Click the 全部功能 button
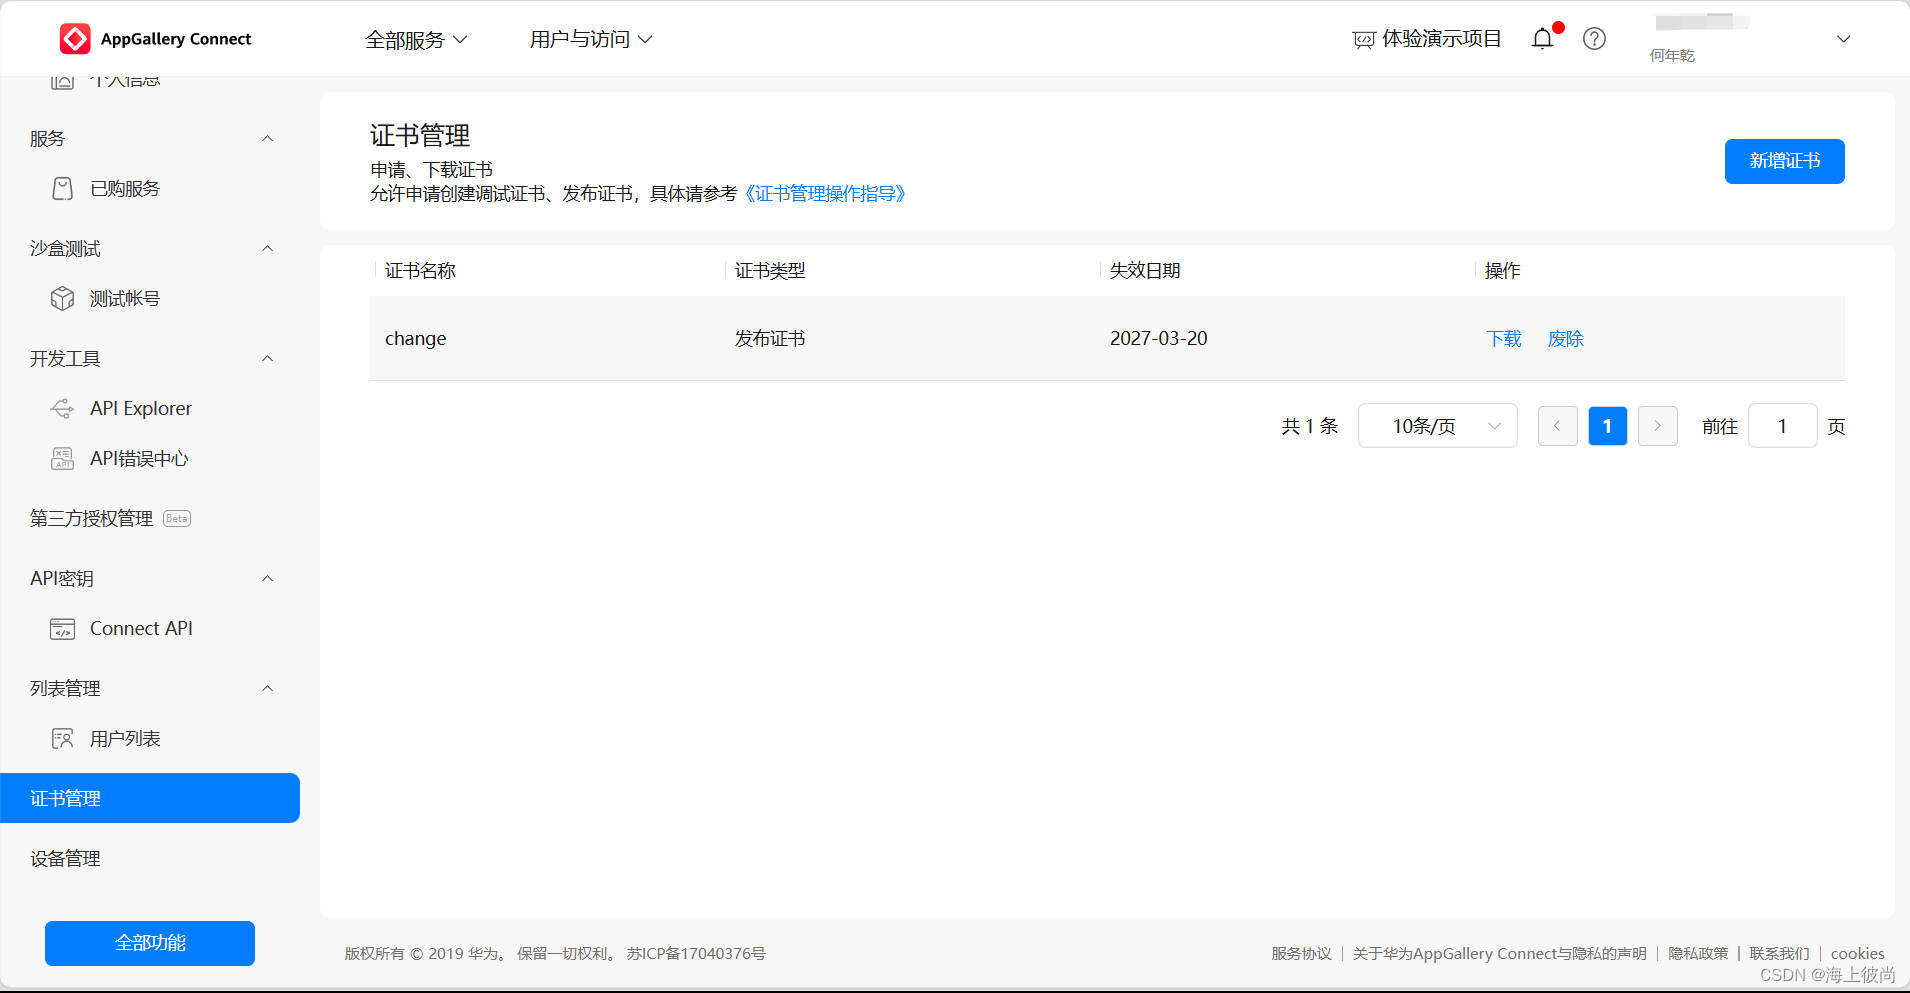 (x=150, y=943)
